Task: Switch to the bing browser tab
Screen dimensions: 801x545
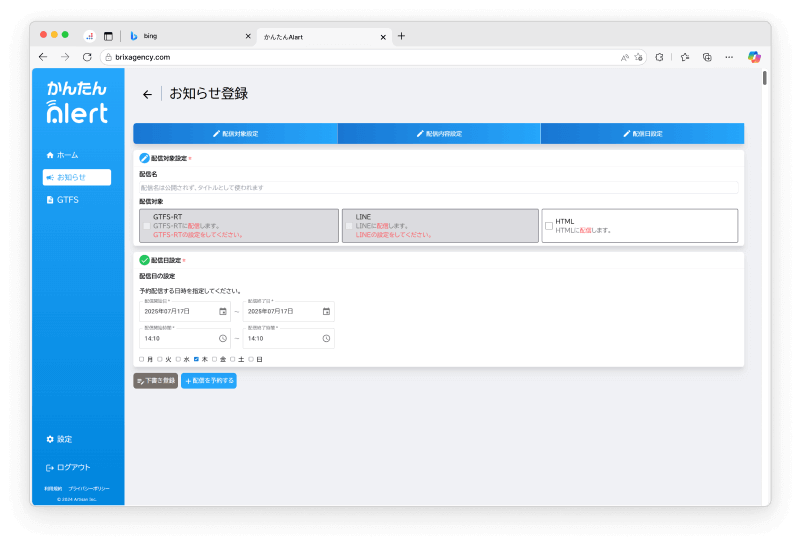Action: point(189,36)
